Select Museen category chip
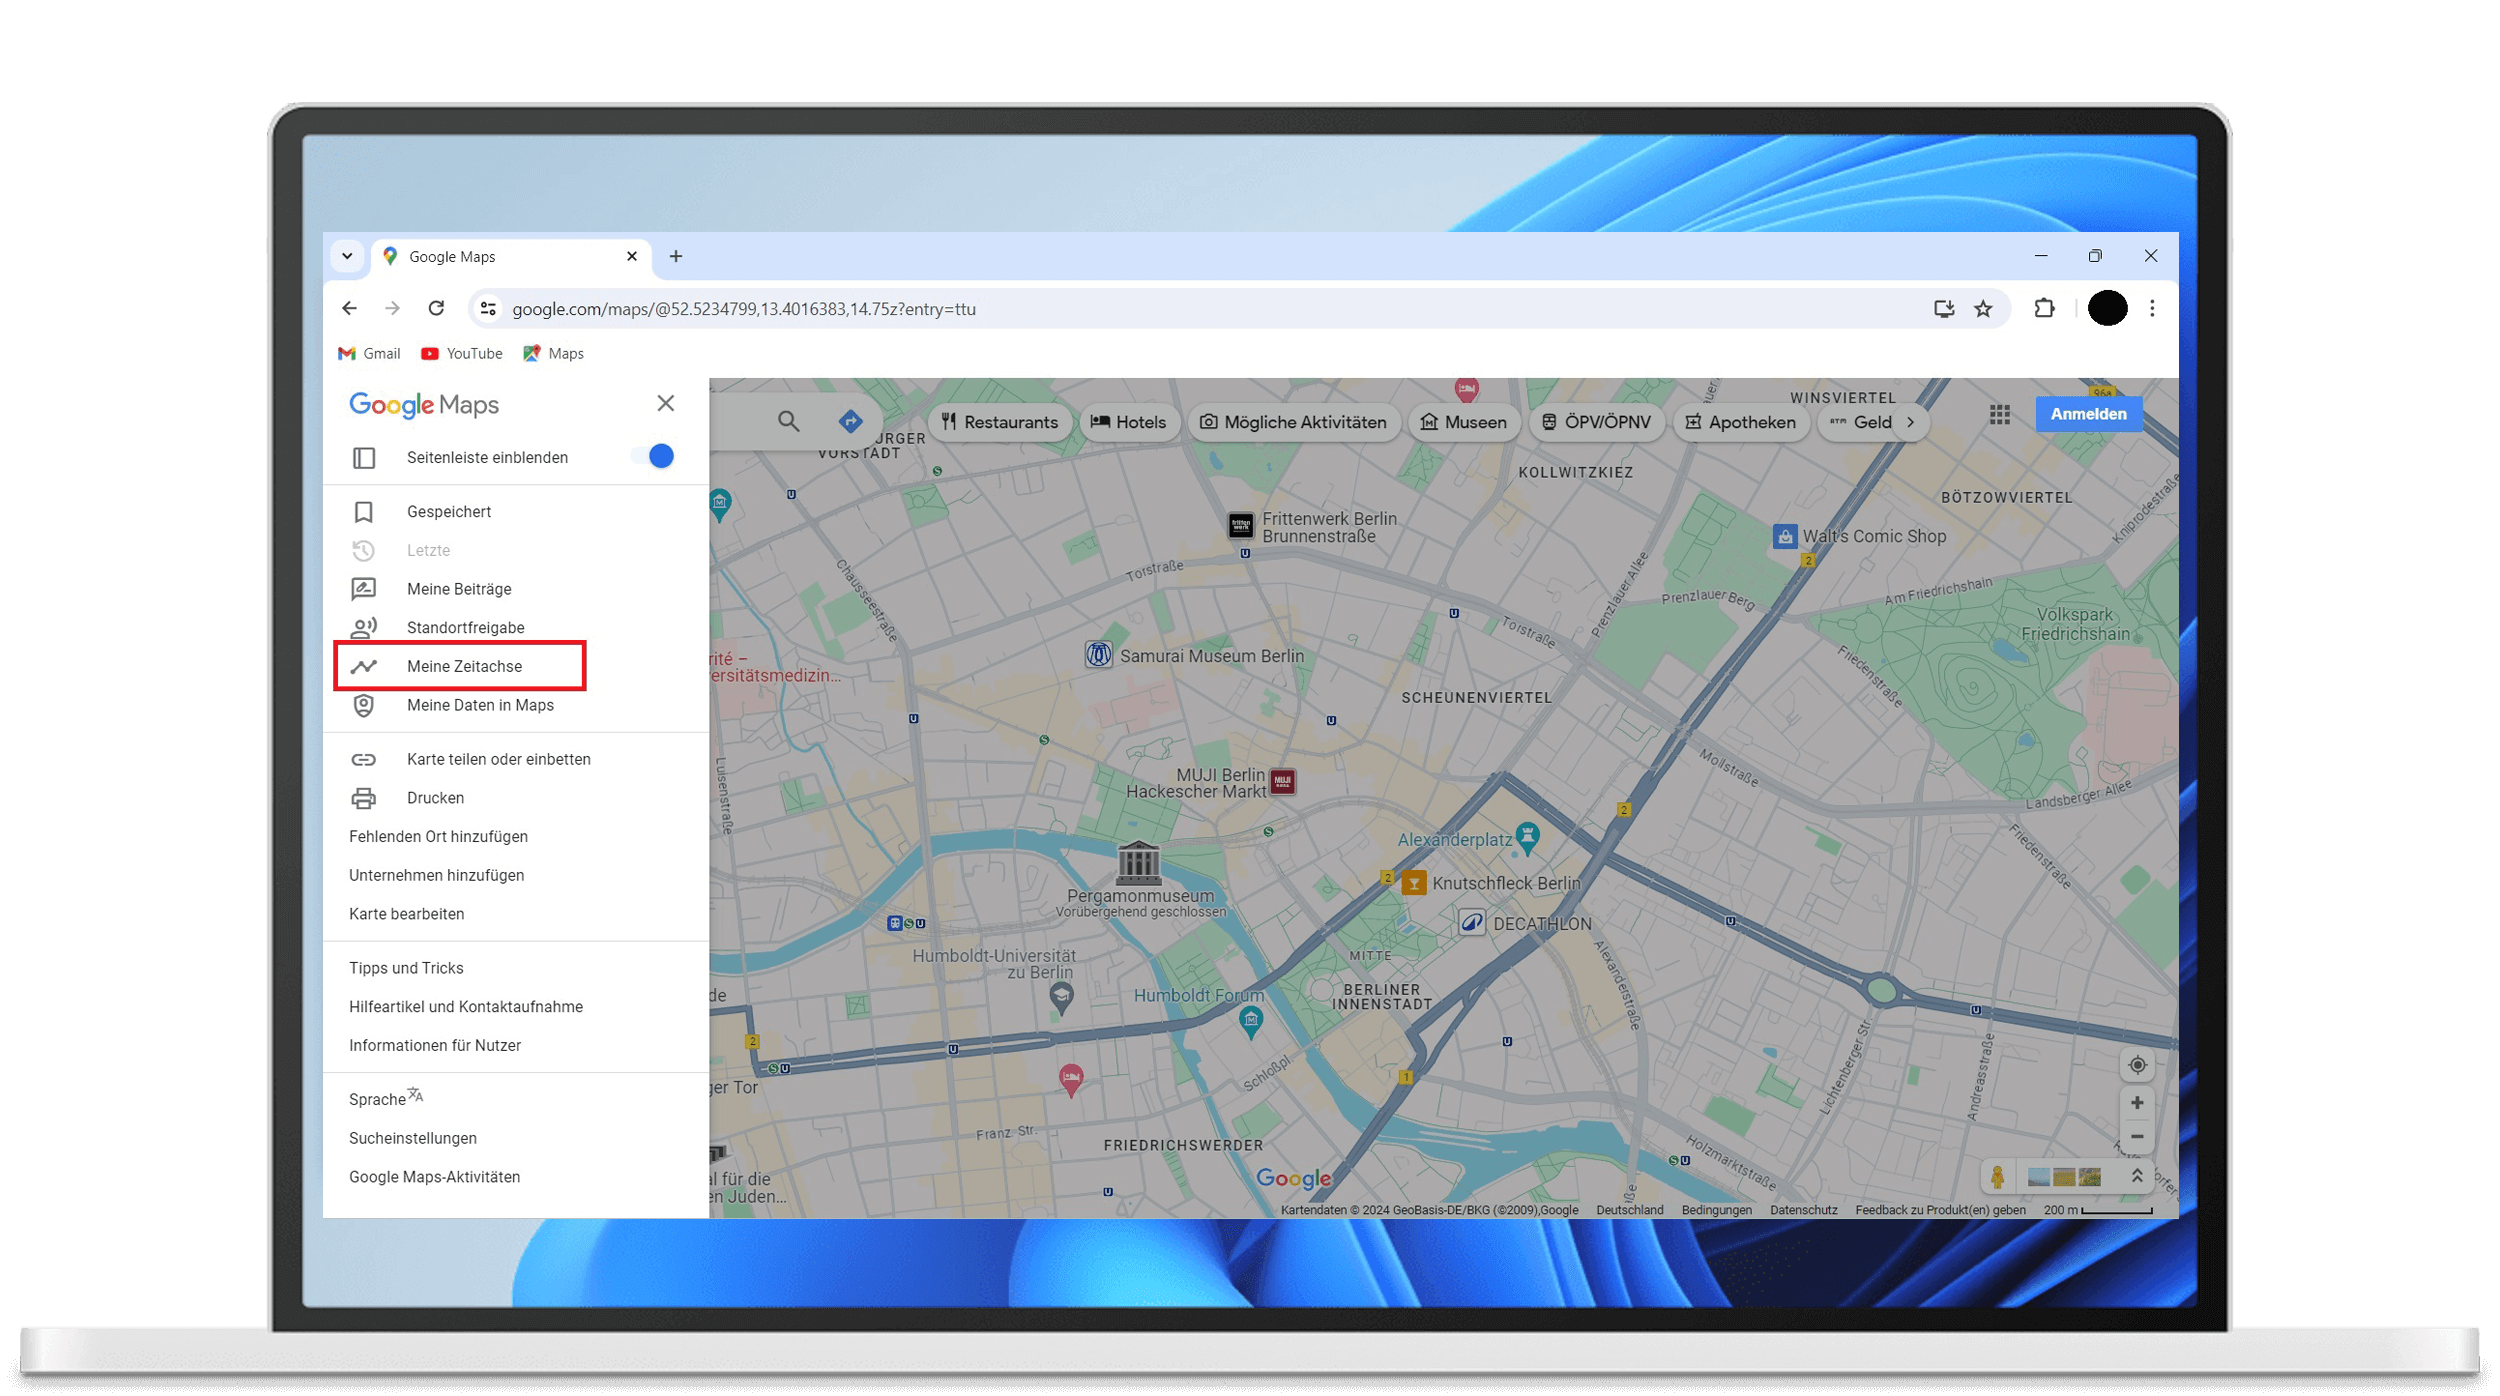The height and width of the screenshot is (1396, 2500). [x=1463, y=422]
